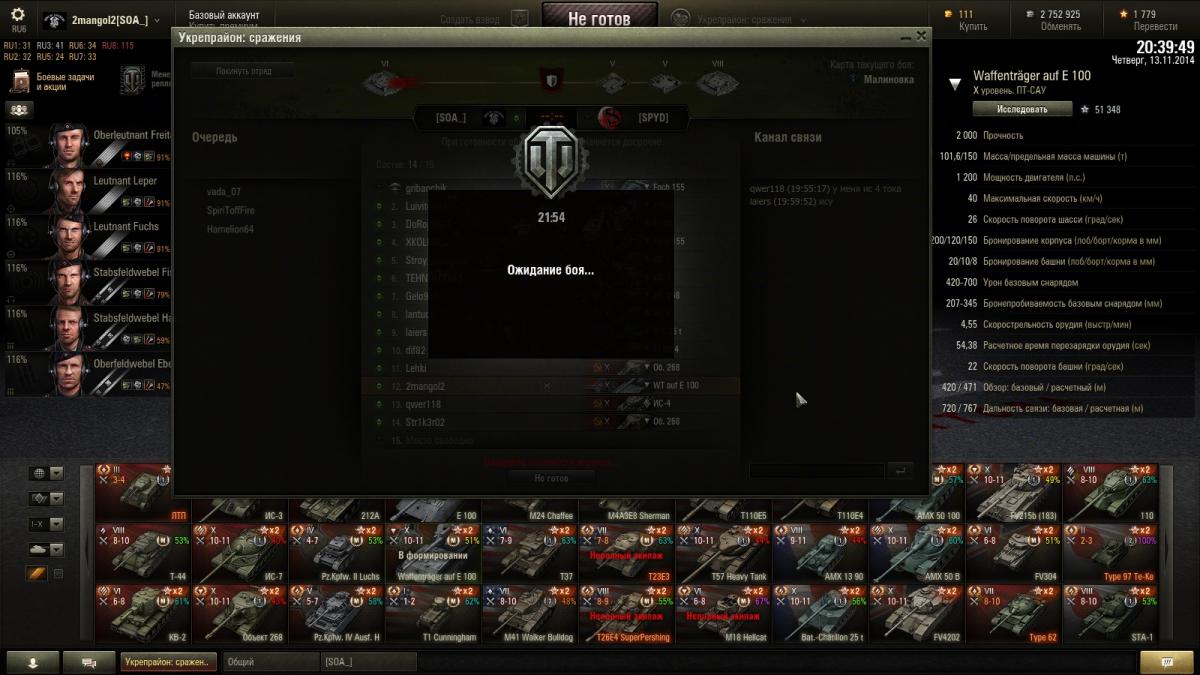Image resolution: width=1200 pixels, height=675 pixels.
Task: Click the send message arrow button
Action: 900,470
